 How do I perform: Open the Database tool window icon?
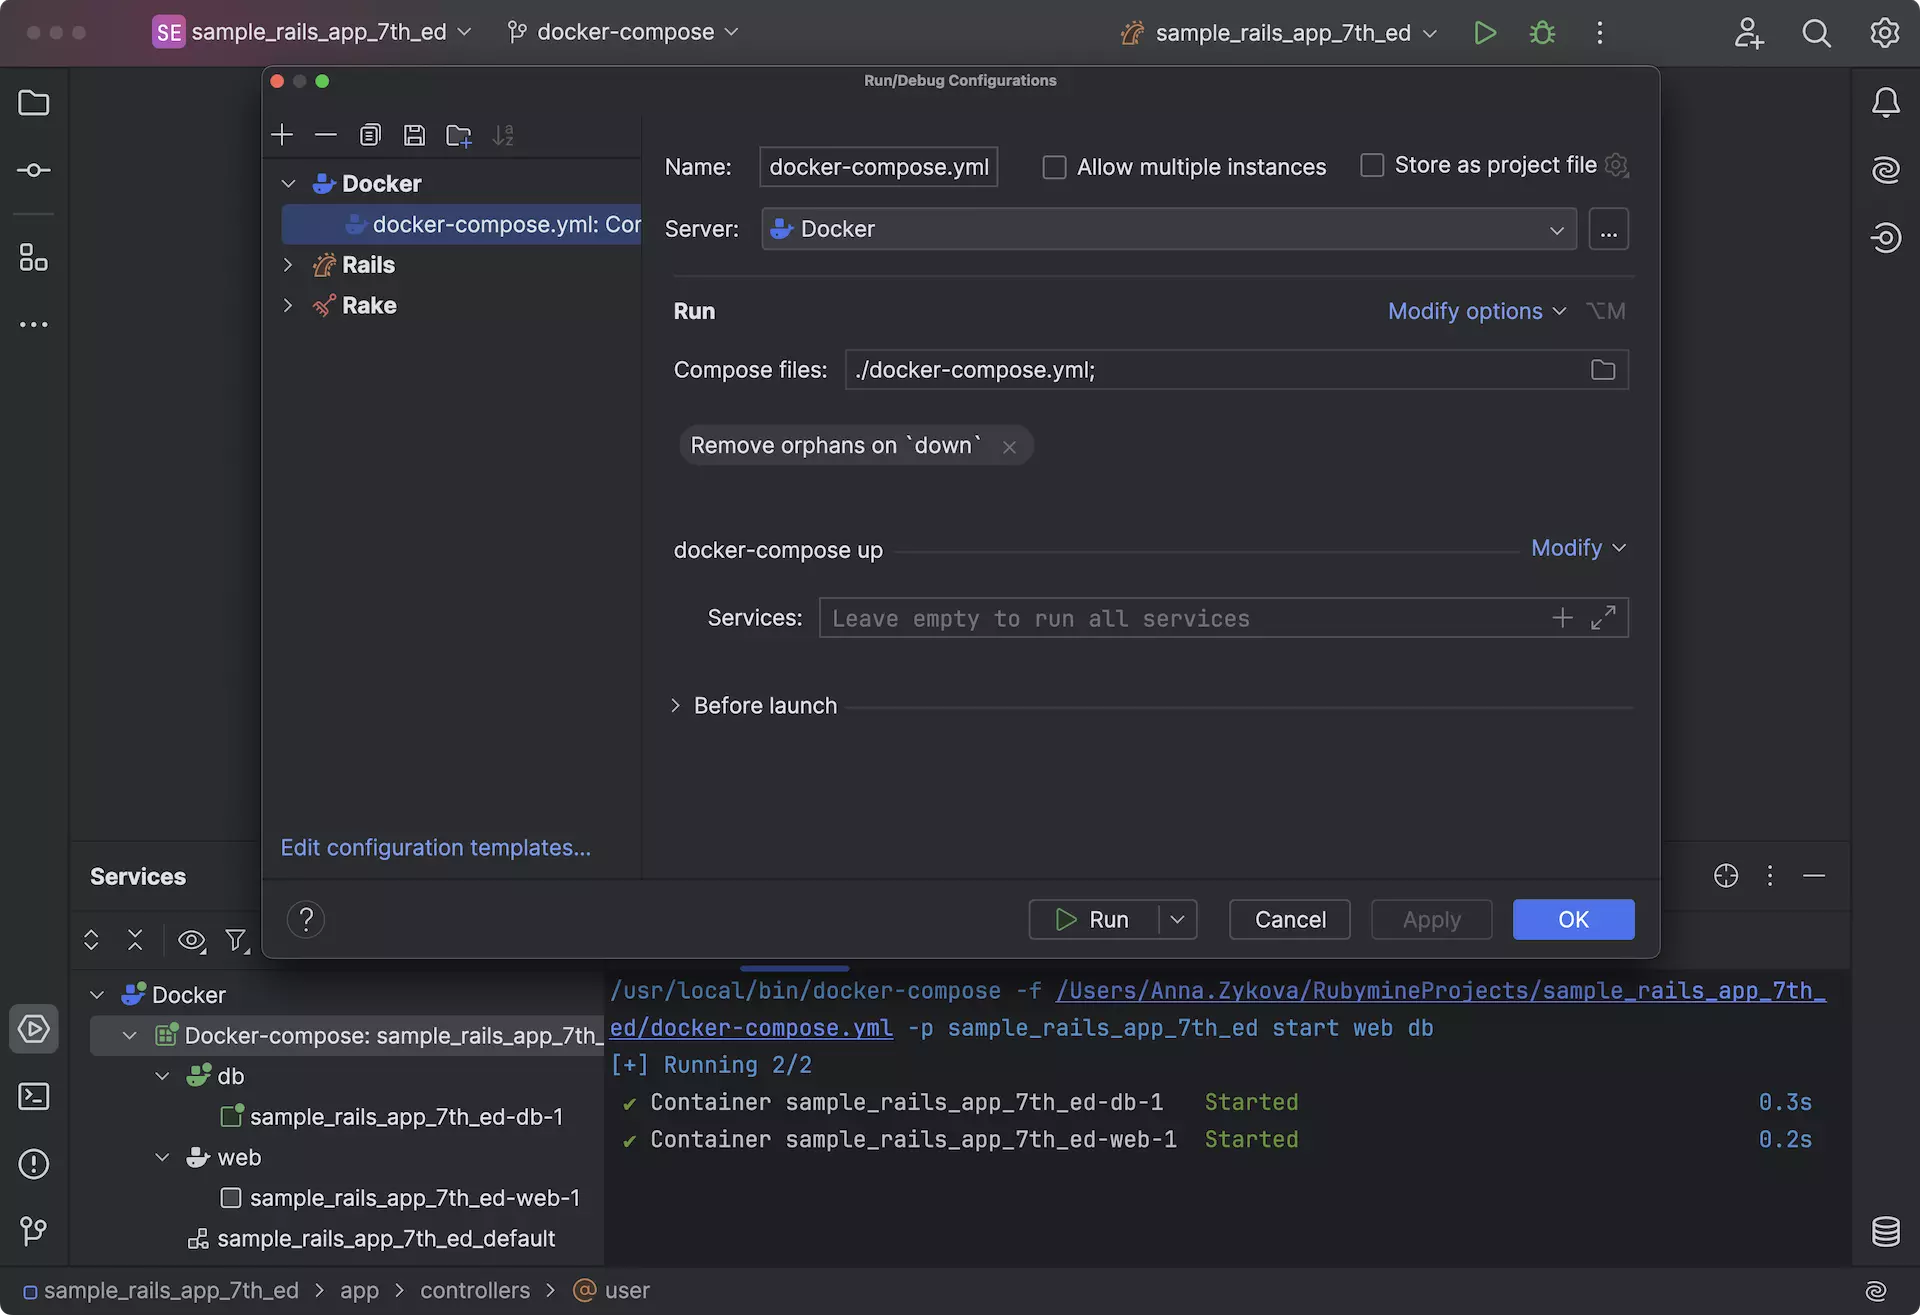click(1885, 1231)
